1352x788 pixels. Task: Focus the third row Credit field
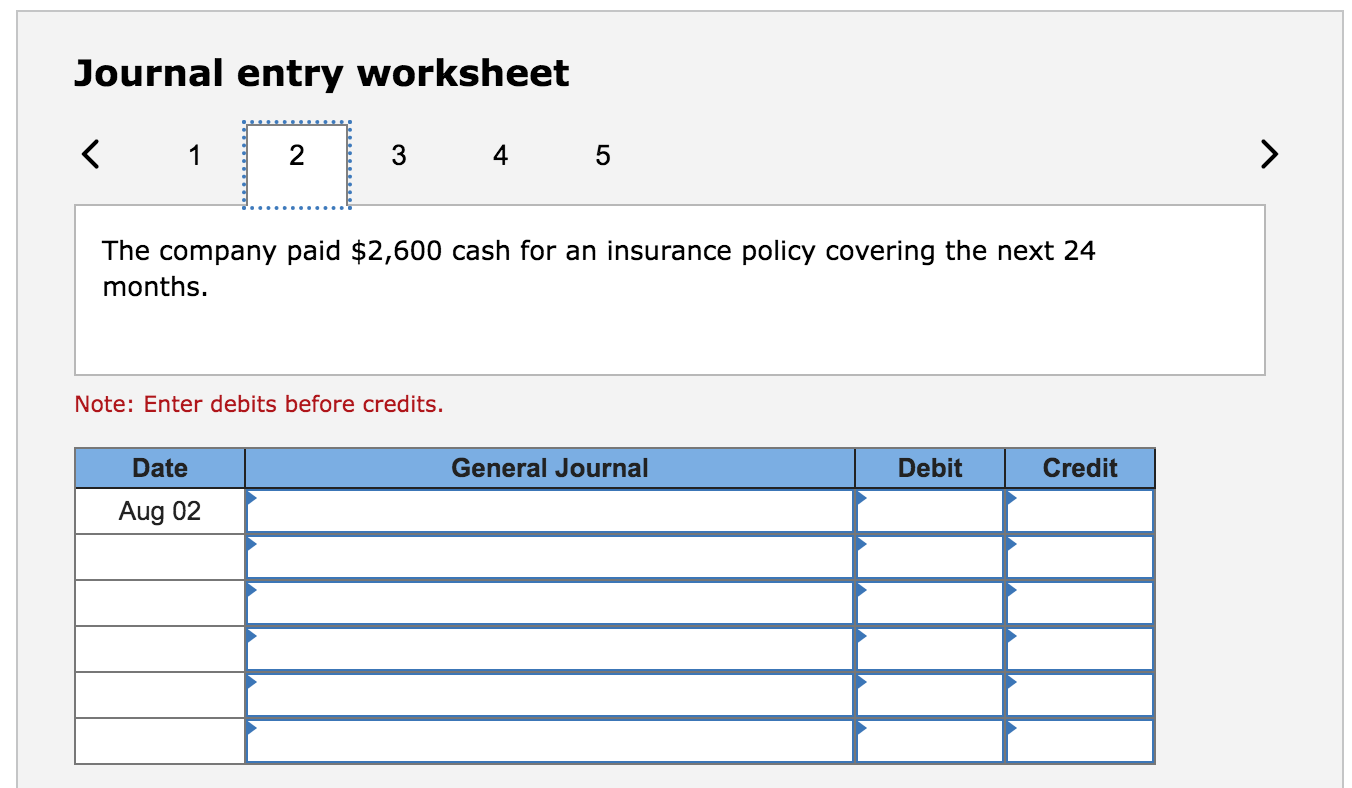1080,603
